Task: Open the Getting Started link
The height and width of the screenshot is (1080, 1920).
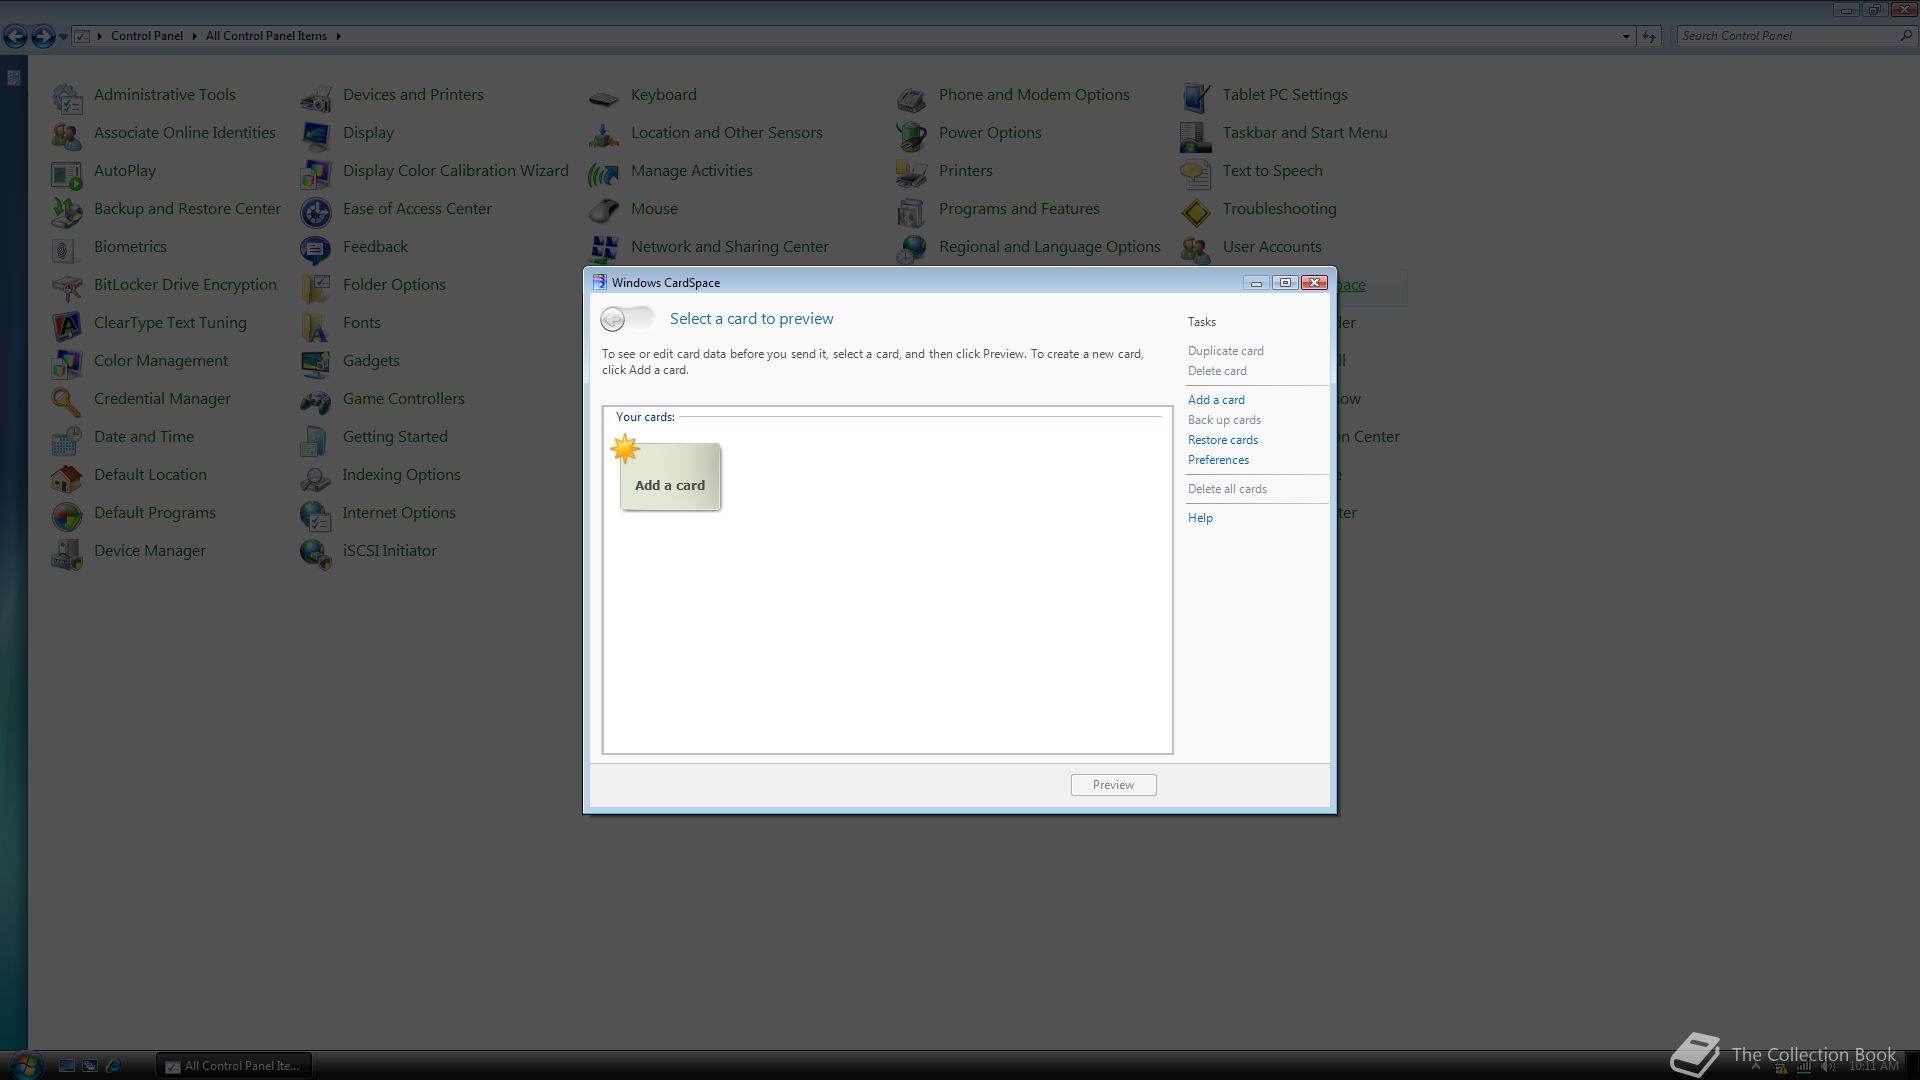Action: coord(395,437)
